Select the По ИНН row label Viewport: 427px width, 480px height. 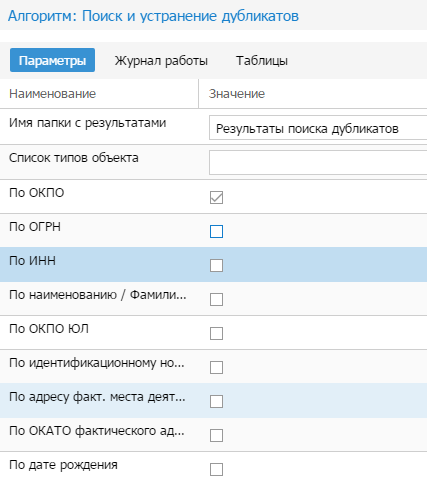coord(32,260)
